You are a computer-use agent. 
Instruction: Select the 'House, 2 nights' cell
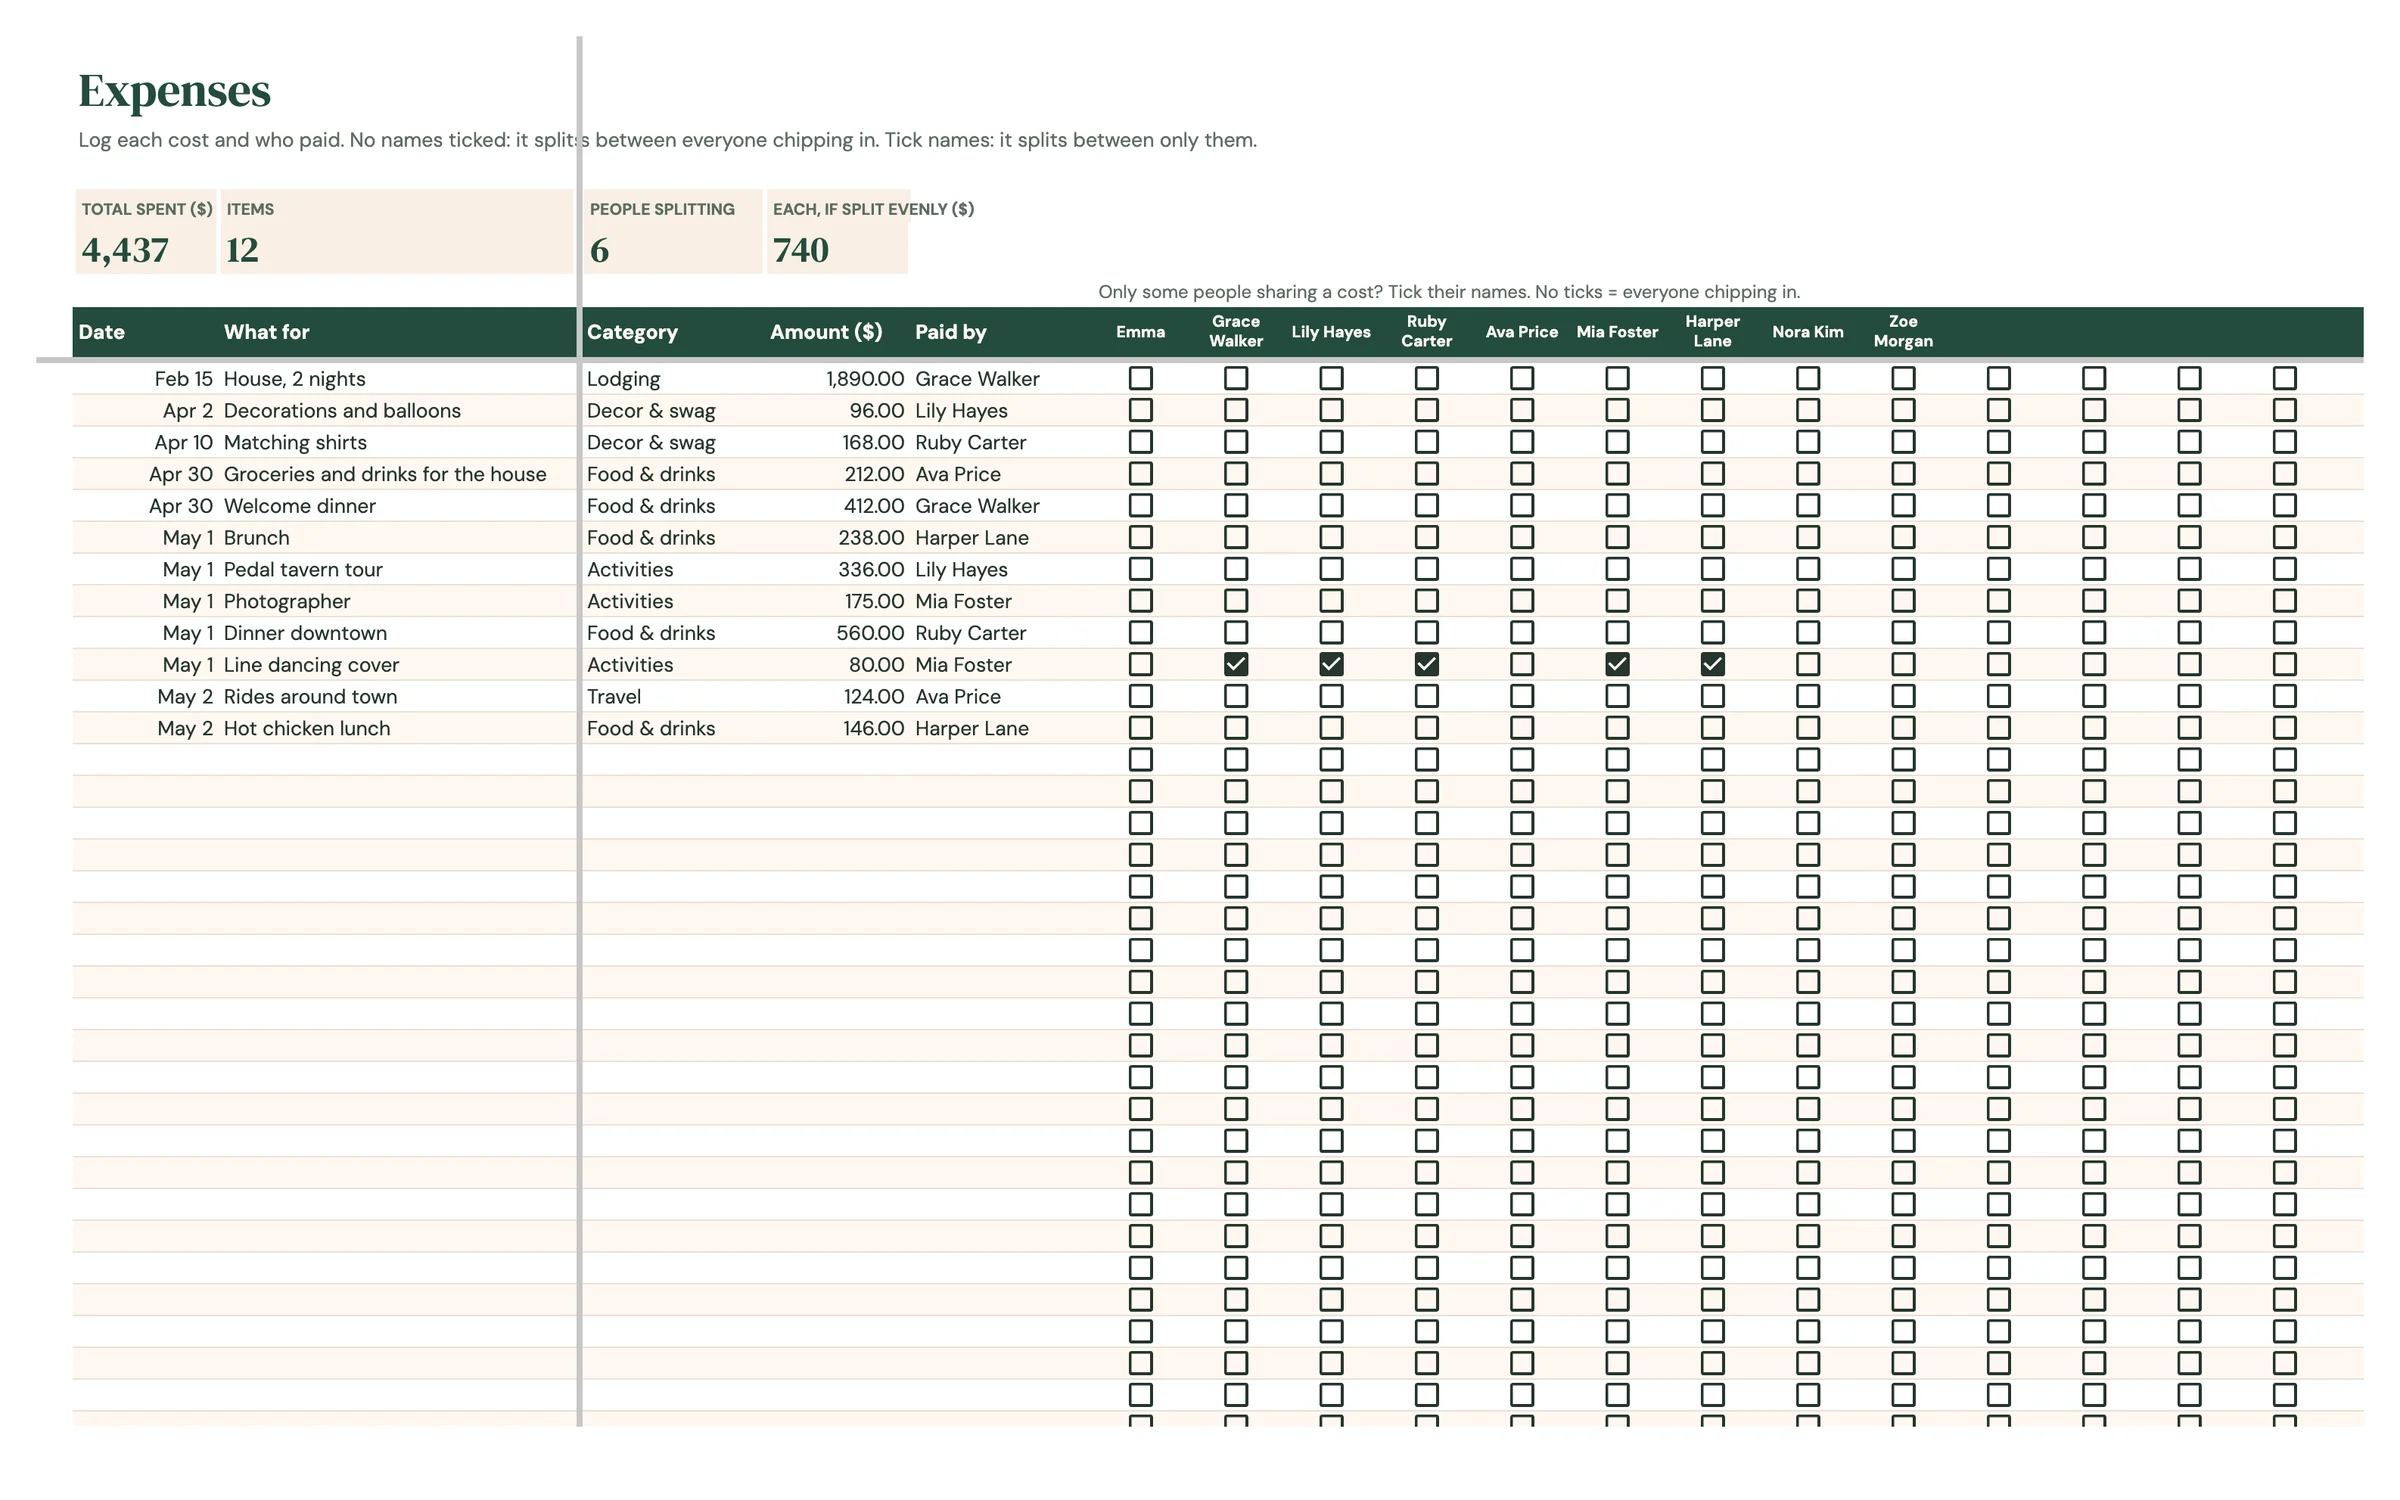pyautogui.click(x=398, y=379)
